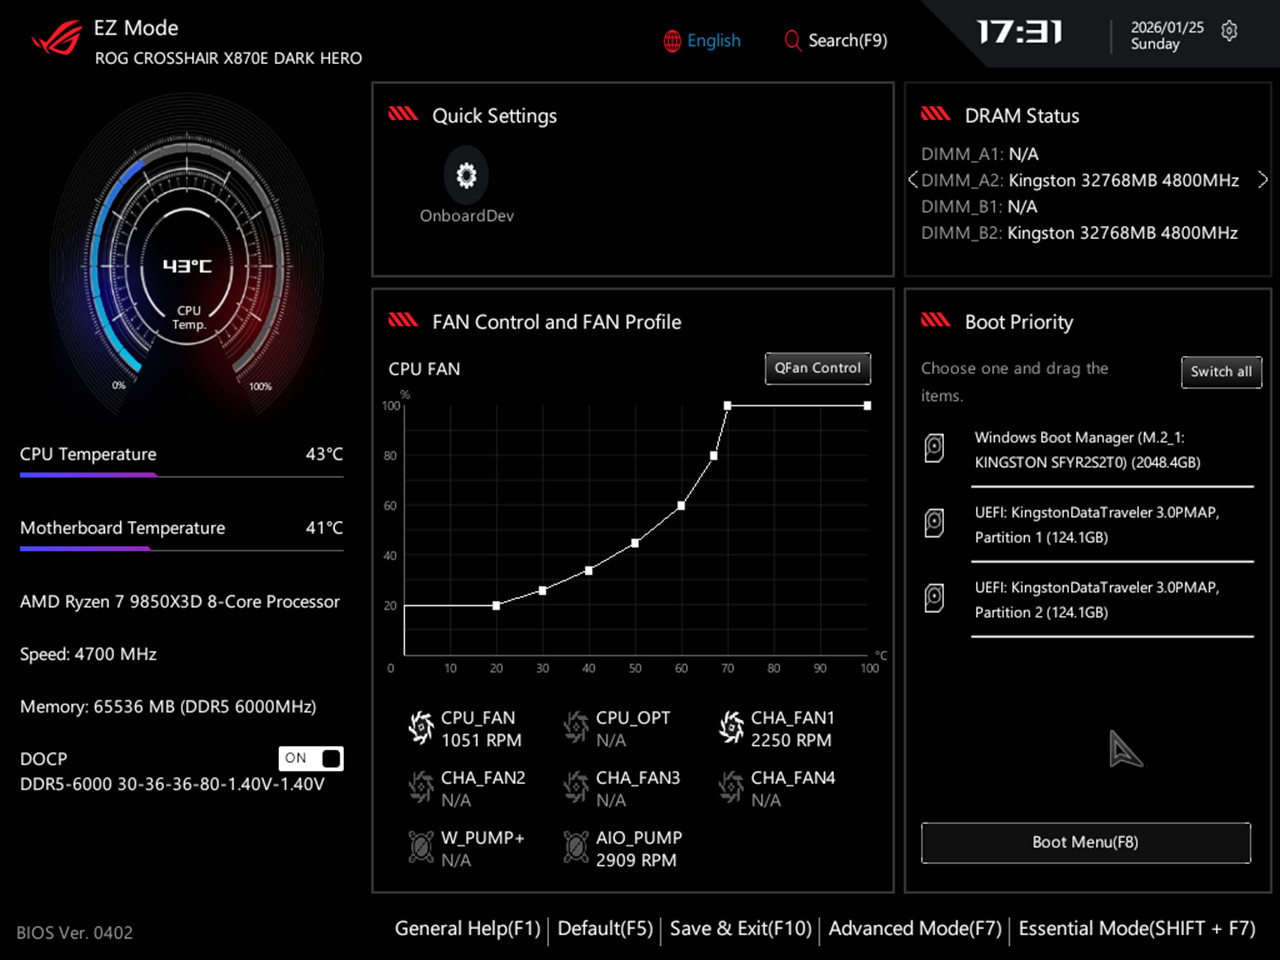This screenshot has height=960, width=1280.
Task: Click the Windows Boot Manager drive icon
Action: point(934,448)
